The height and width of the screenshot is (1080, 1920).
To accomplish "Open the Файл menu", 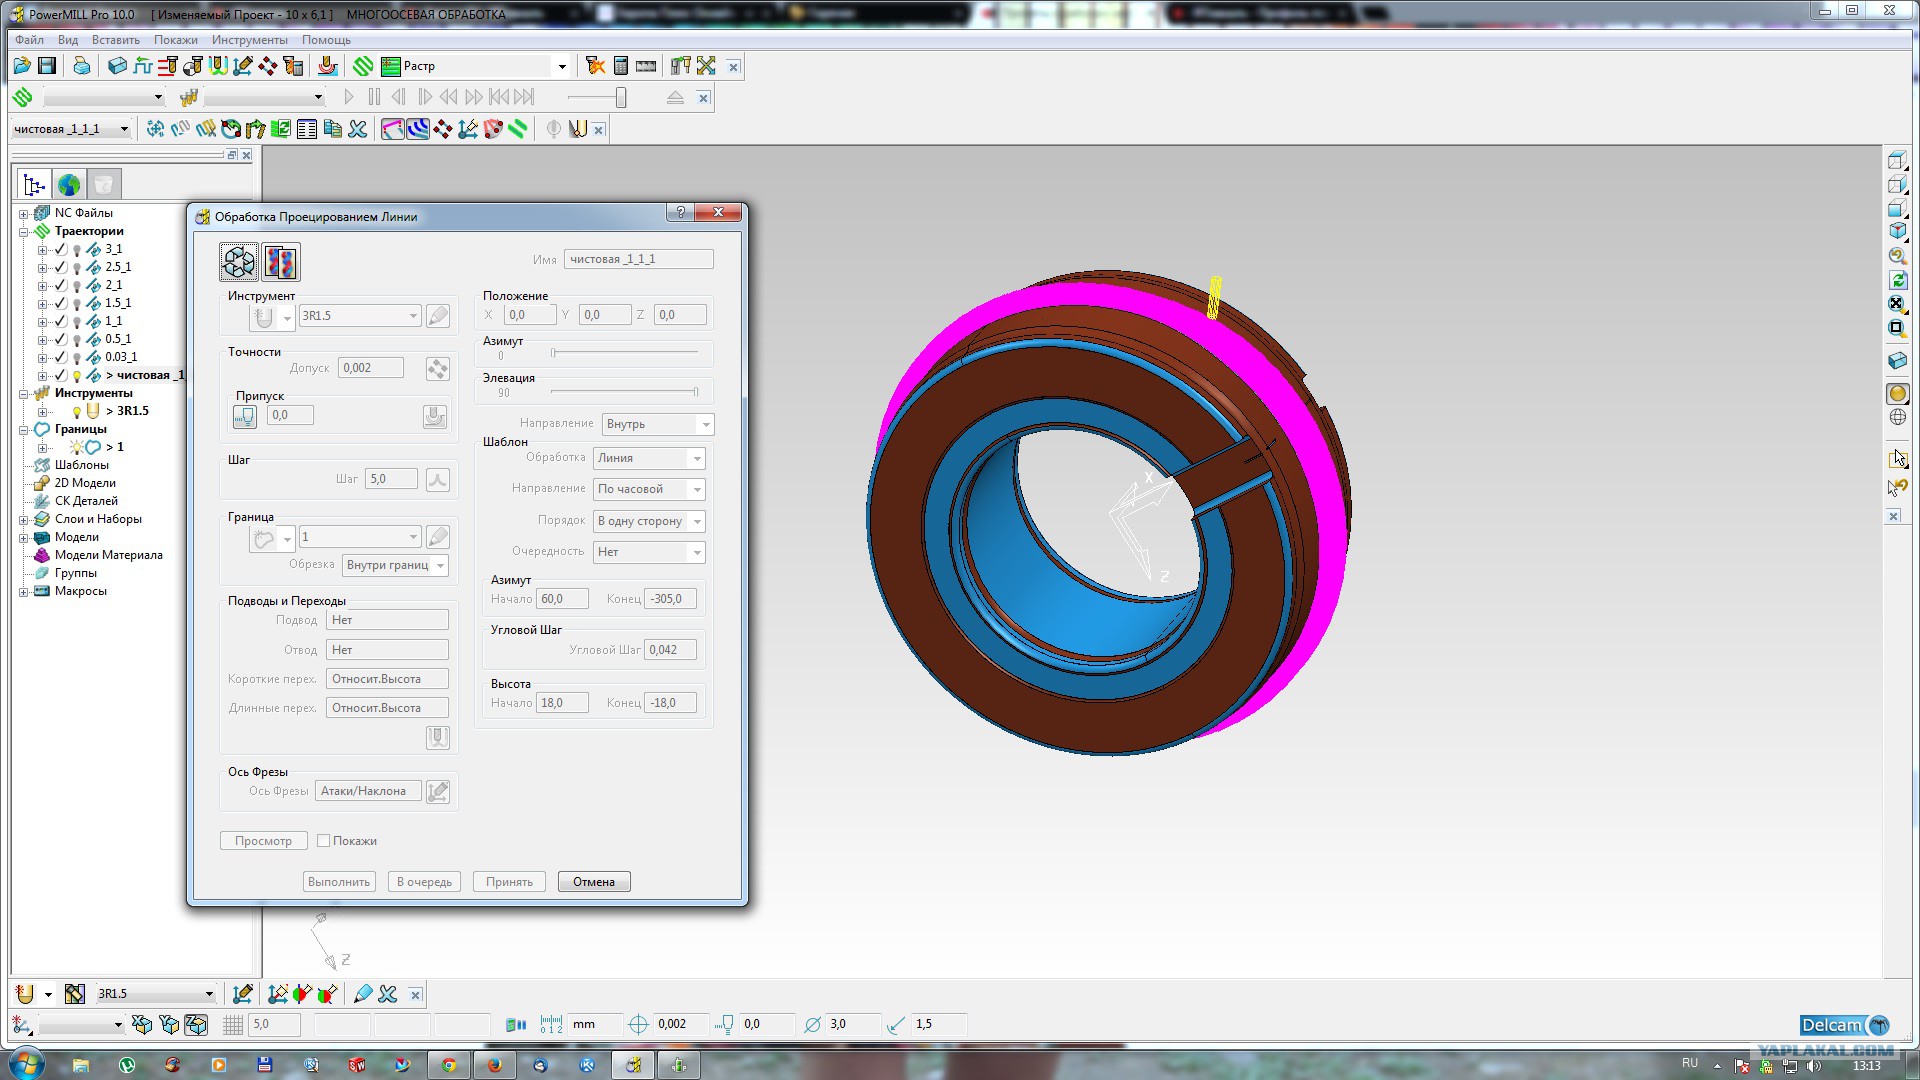I will coord(29,40).
